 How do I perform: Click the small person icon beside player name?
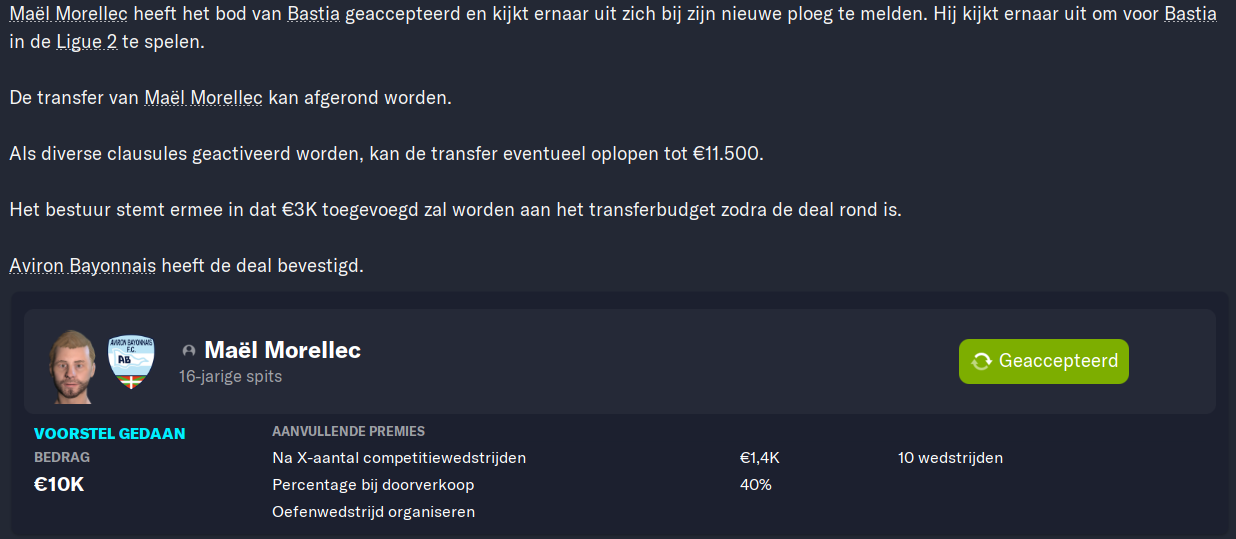click(x=188, y=351)
